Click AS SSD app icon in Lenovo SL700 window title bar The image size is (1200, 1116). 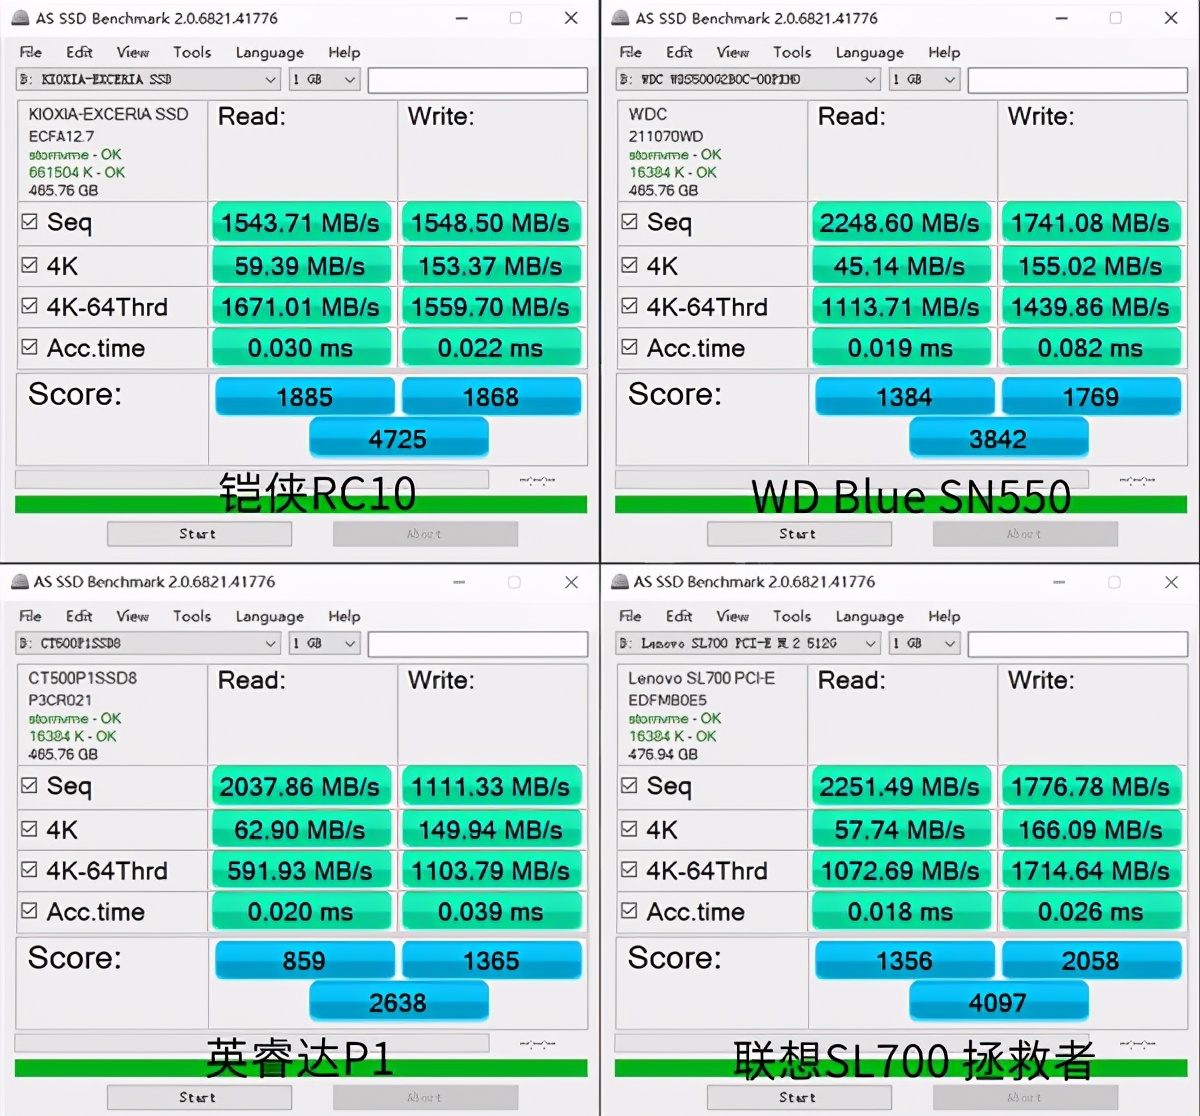[620, 581]
